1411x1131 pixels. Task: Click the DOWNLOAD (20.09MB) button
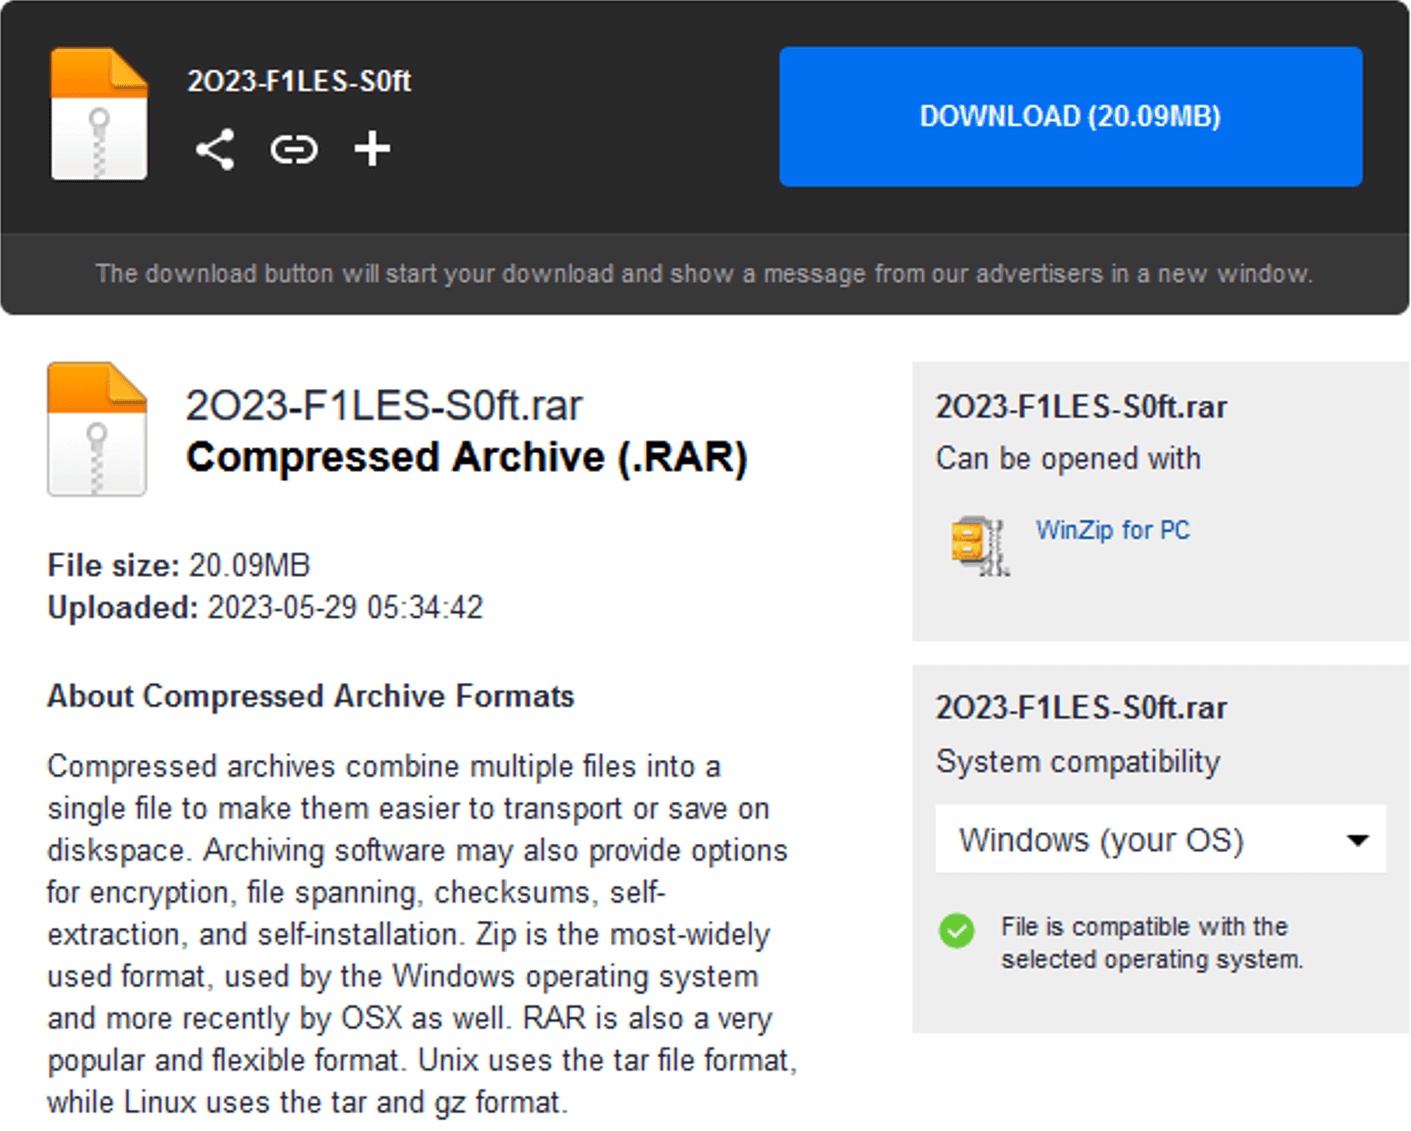click(1070, 116)
